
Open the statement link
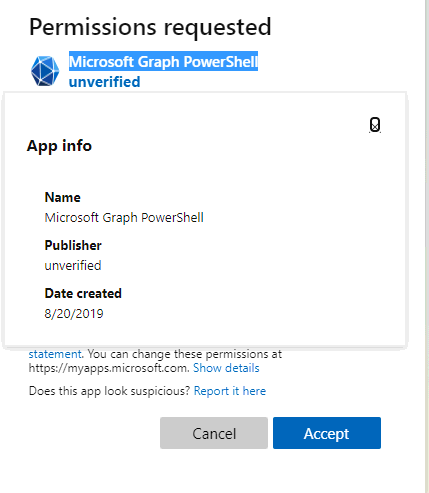coord(55,354)
